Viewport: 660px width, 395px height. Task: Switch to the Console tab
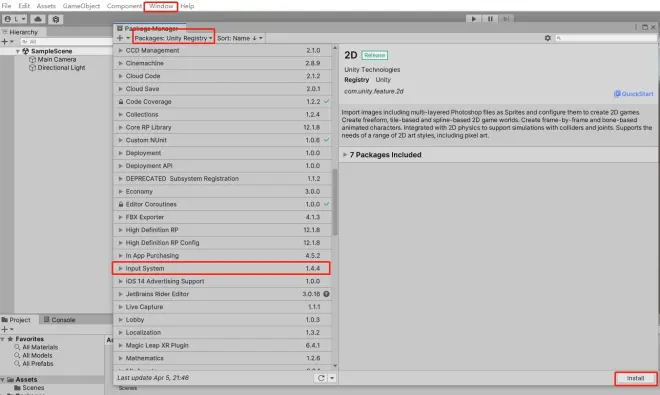[60, 320]
